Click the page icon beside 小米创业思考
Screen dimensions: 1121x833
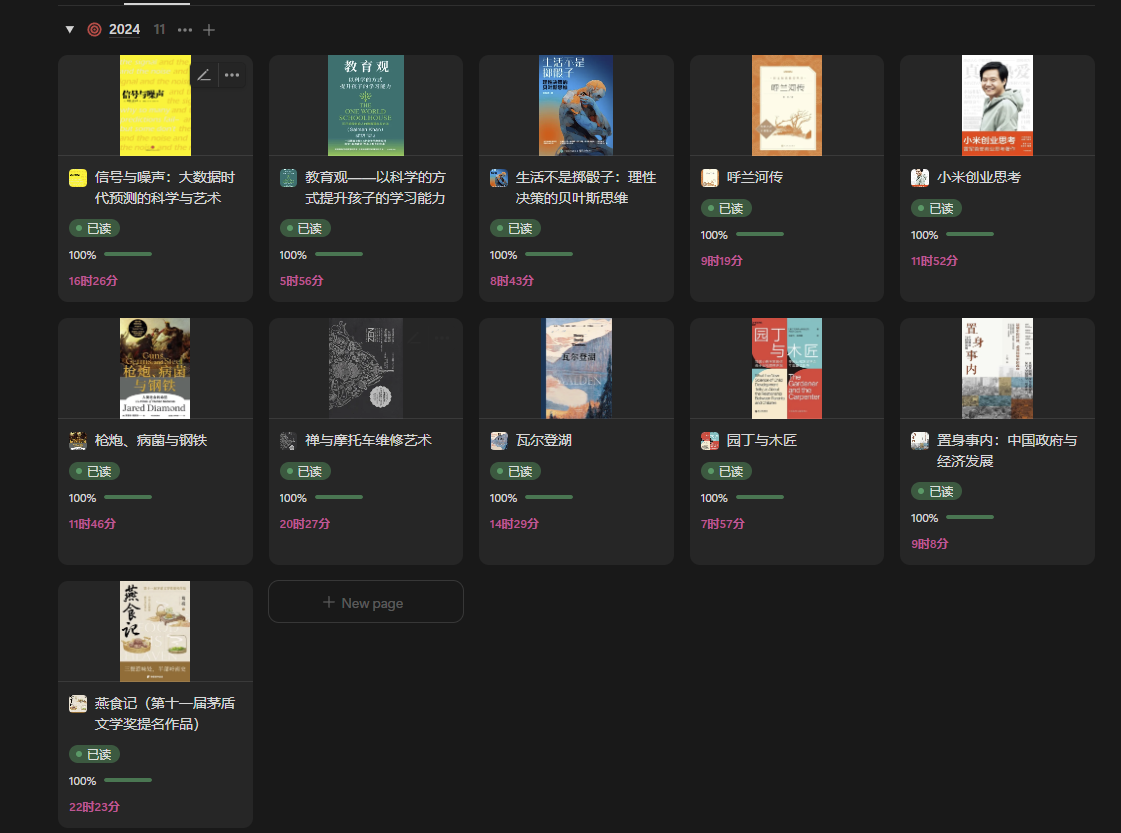(x=920, y=178)
